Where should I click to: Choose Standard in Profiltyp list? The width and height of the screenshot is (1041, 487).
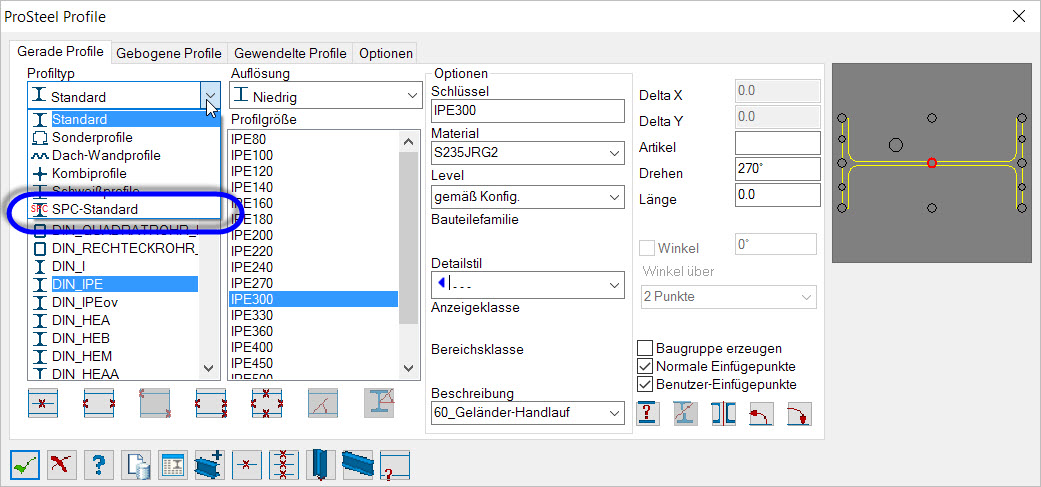pyautogui.click(x=123, y=119)
